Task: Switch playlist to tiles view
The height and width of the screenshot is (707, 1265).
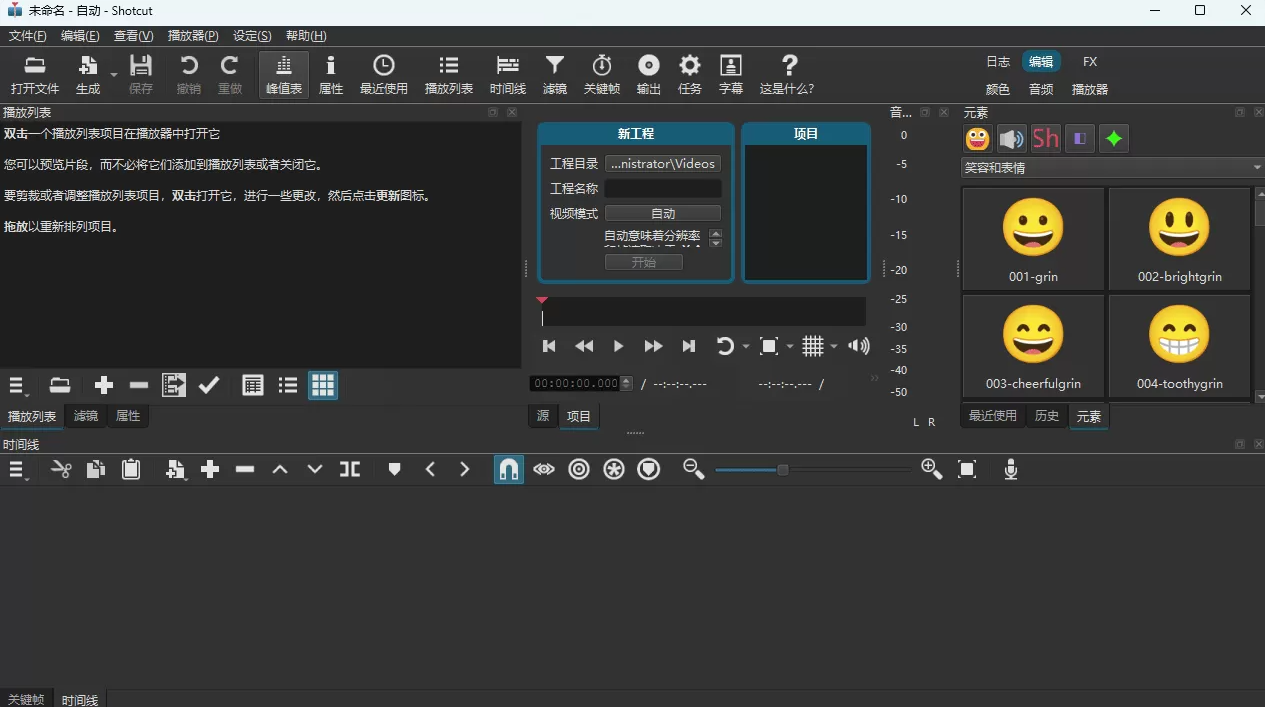Action: pyautogui.click(x=288, y=386)
